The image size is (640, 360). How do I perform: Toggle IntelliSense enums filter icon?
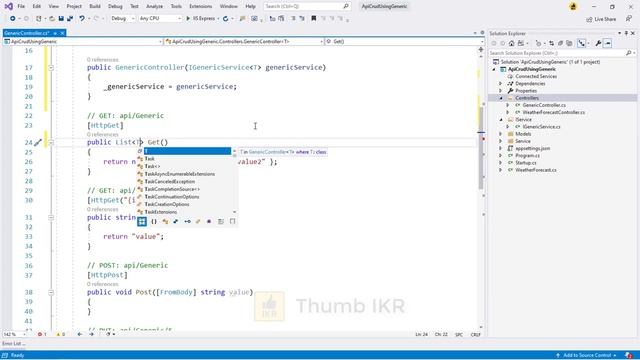198,221
